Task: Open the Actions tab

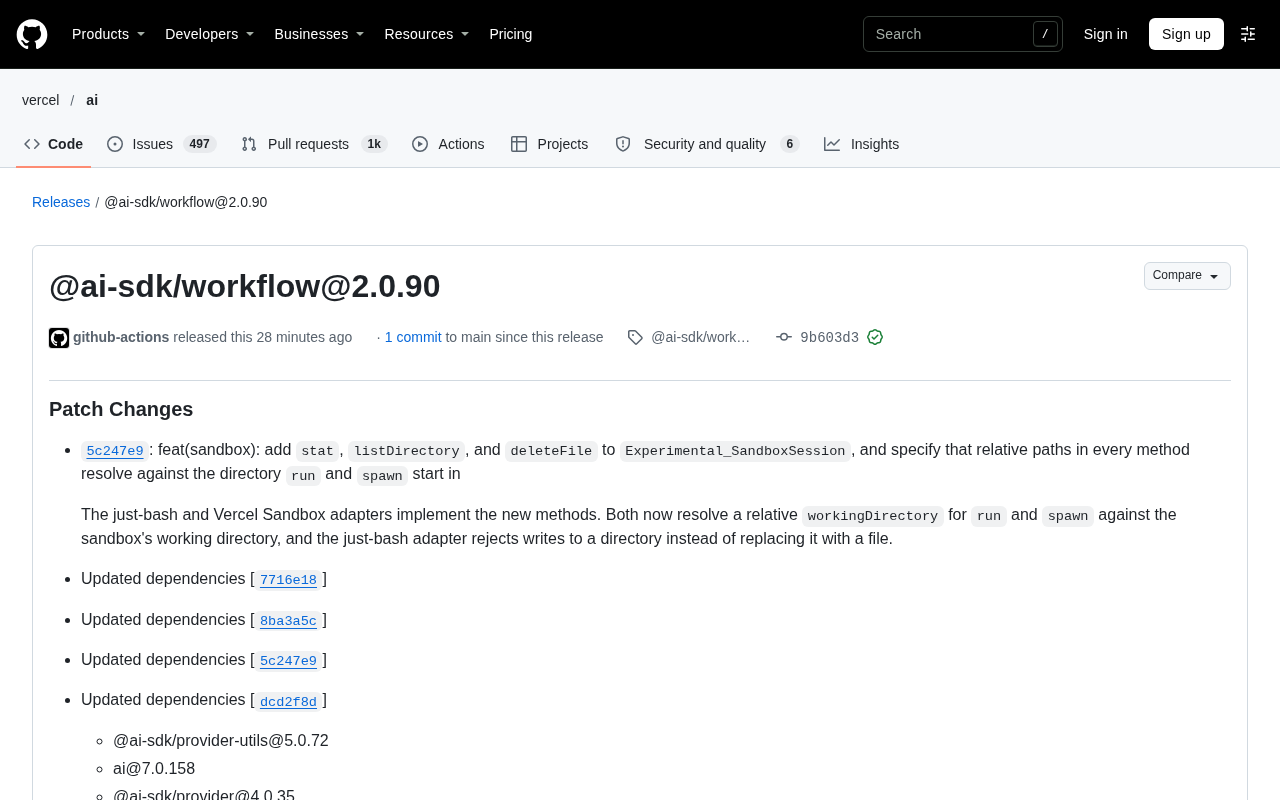Action: pos(448,144)
